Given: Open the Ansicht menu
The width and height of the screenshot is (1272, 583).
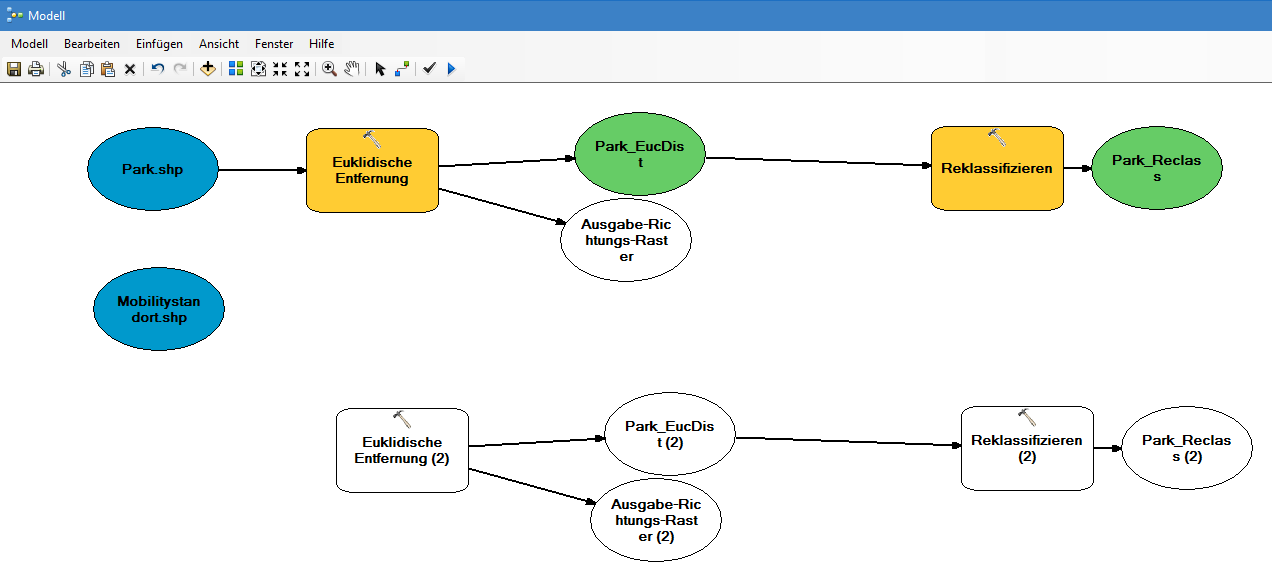Looking at the screenshot, I should (219, 44).
